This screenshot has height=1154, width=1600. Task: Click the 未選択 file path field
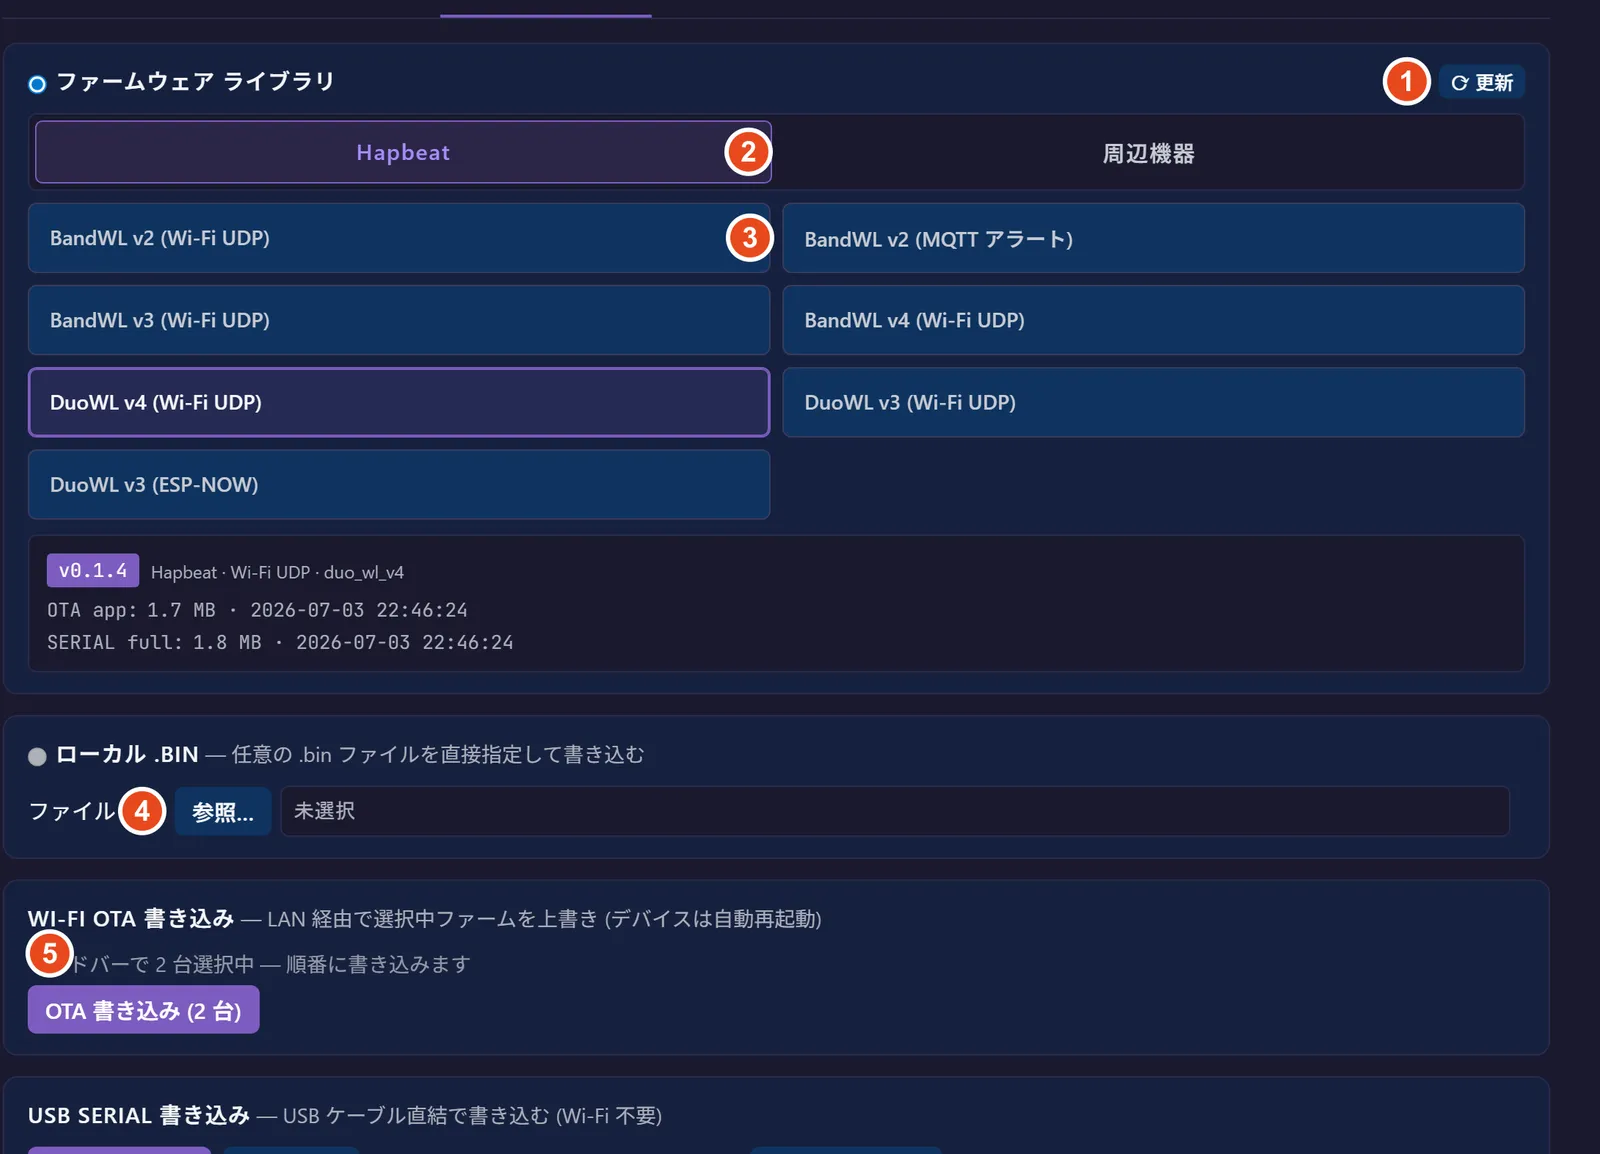click(x=895, y=811)
